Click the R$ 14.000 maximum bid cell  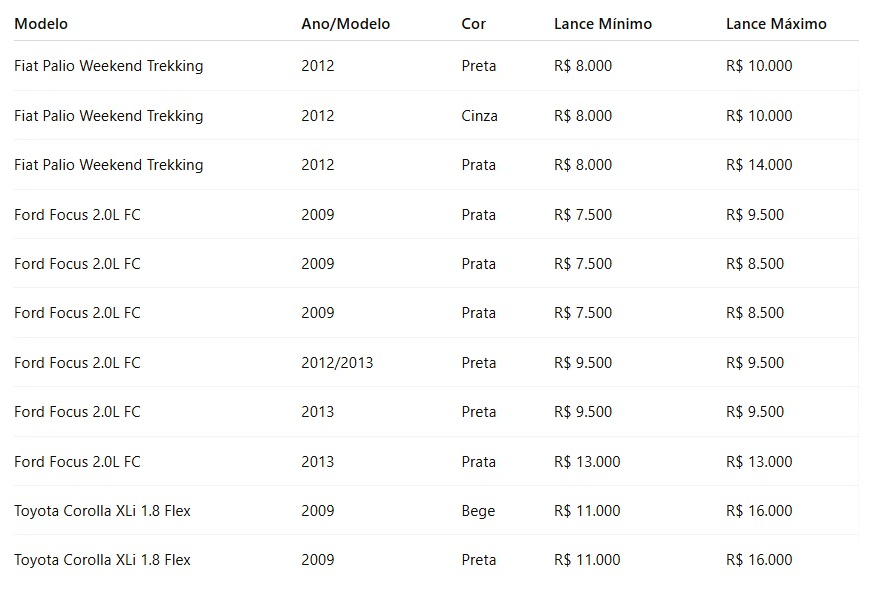(x=759, y=165)
